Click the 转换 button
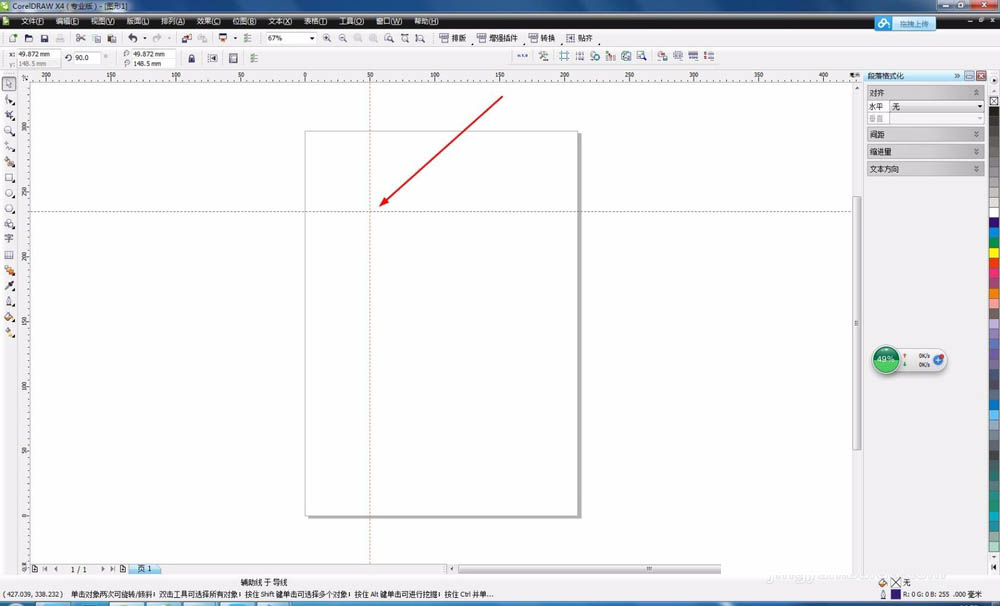Screen dimensions: 1000x606 (x=542, y=38)
